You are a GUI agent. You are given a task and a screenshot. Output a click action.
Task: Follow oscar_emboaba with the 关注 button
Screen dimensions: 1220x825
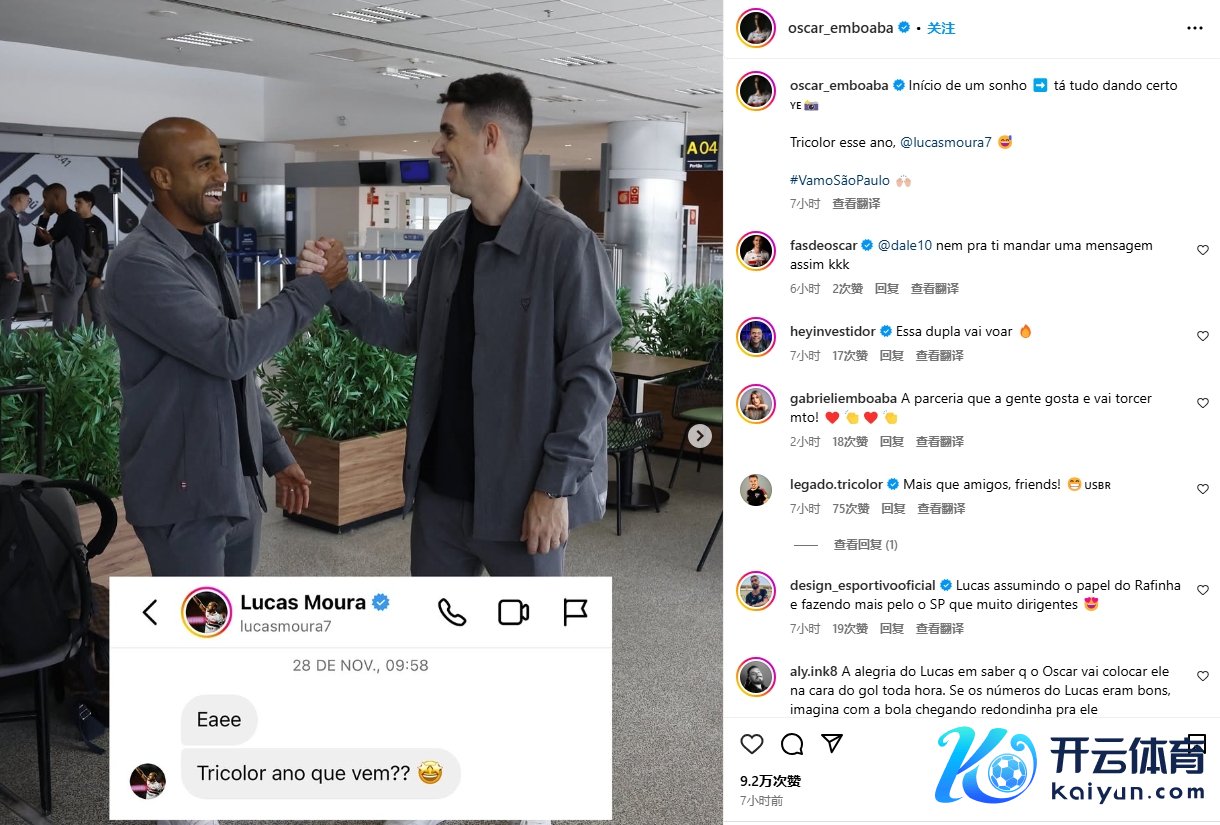941,28
